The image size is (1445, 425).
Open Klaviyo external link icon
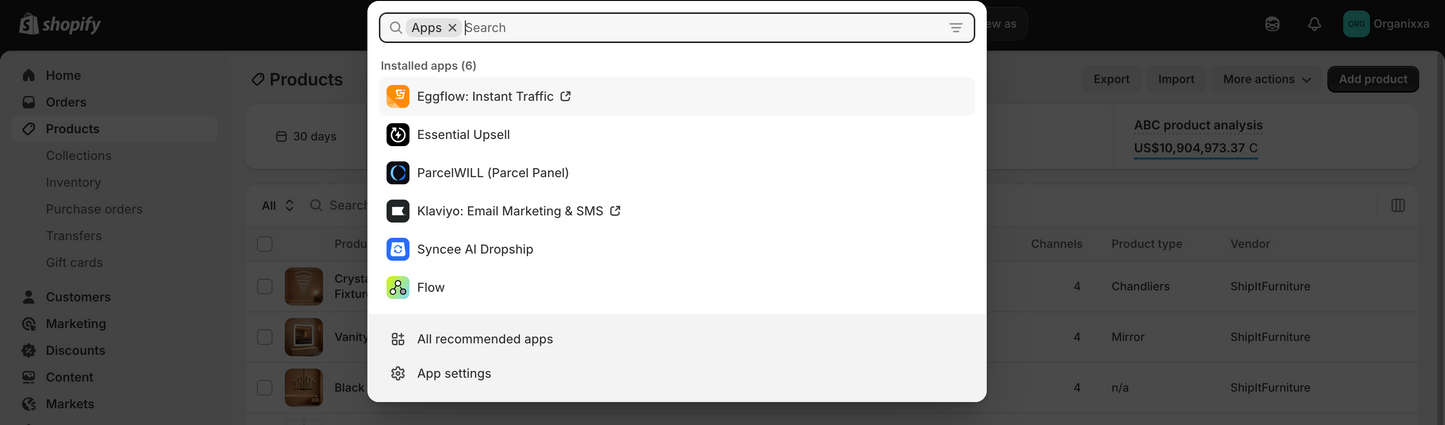pos(615,211)
